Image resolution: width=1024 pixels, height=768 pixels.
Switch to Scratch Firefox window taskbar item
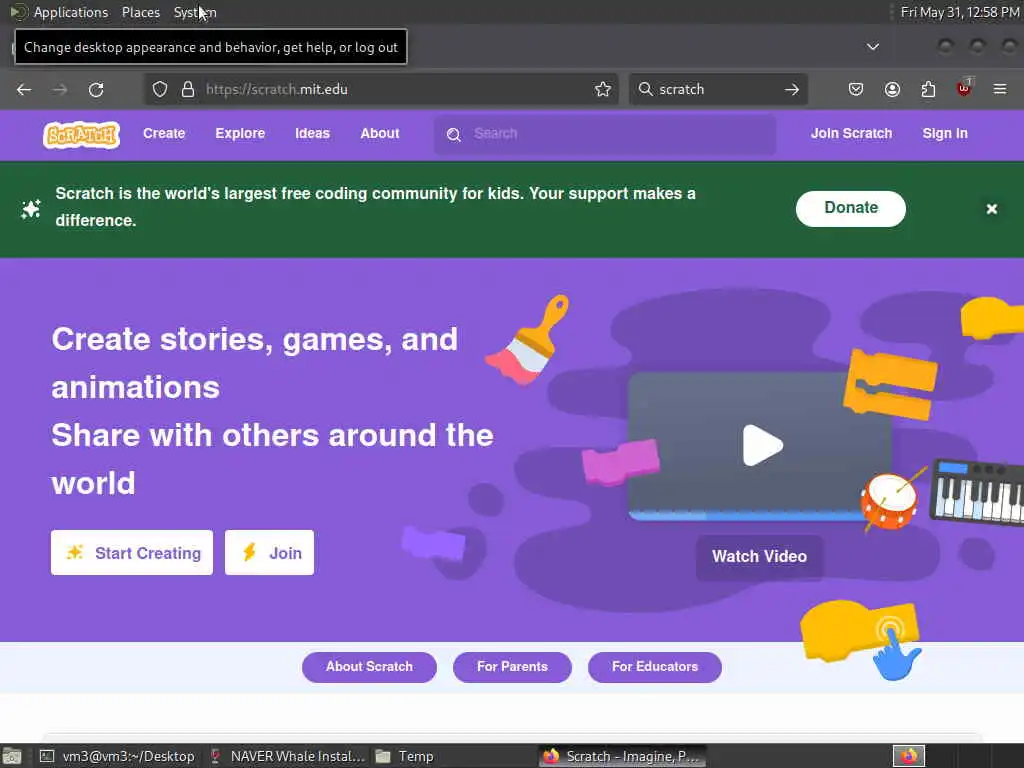[x=622, y=756]
